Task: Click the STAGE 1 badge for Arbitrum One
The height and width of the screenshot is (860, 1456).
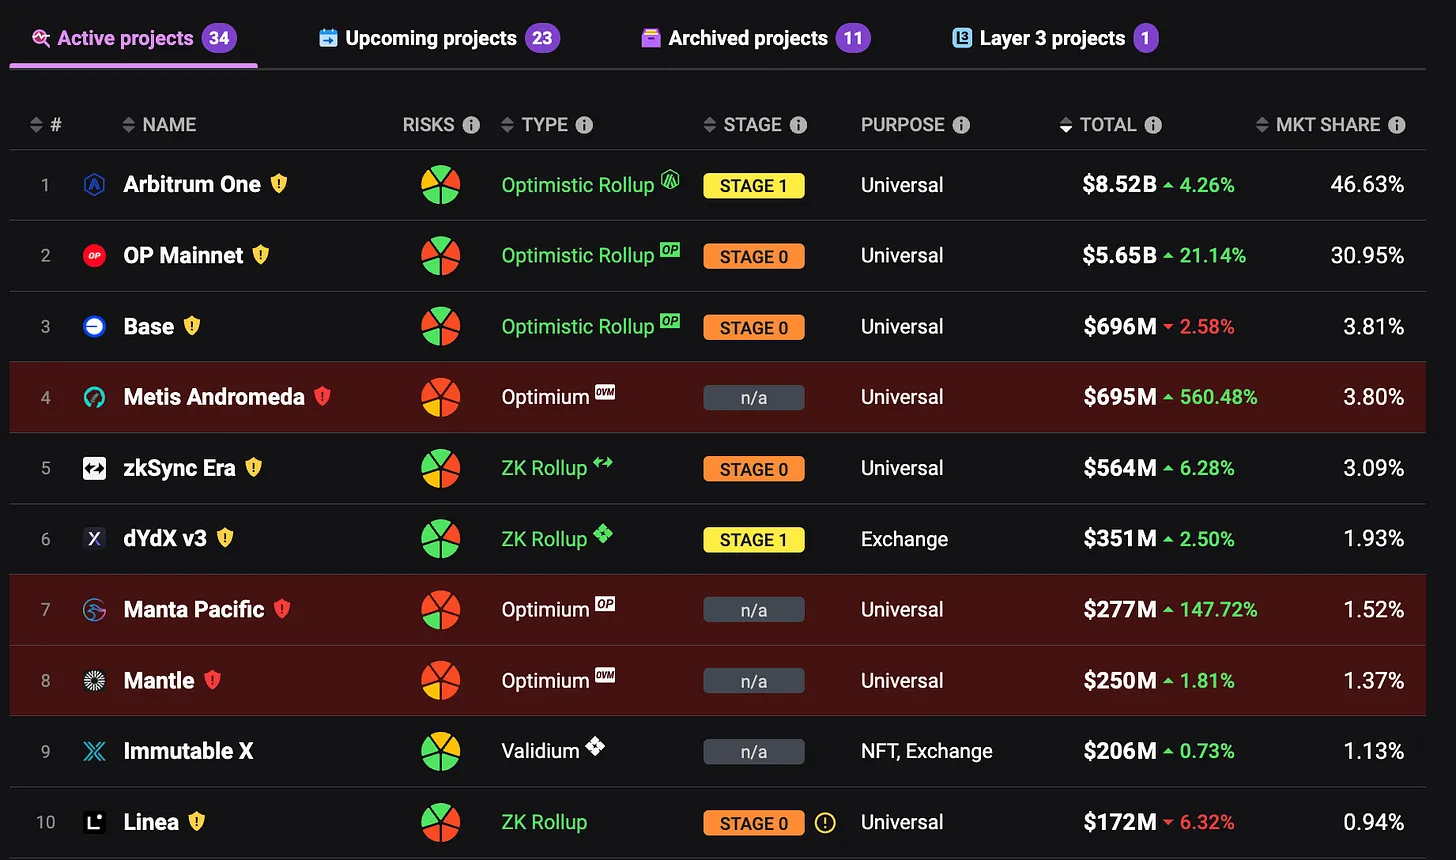Action: pos(754,186)
